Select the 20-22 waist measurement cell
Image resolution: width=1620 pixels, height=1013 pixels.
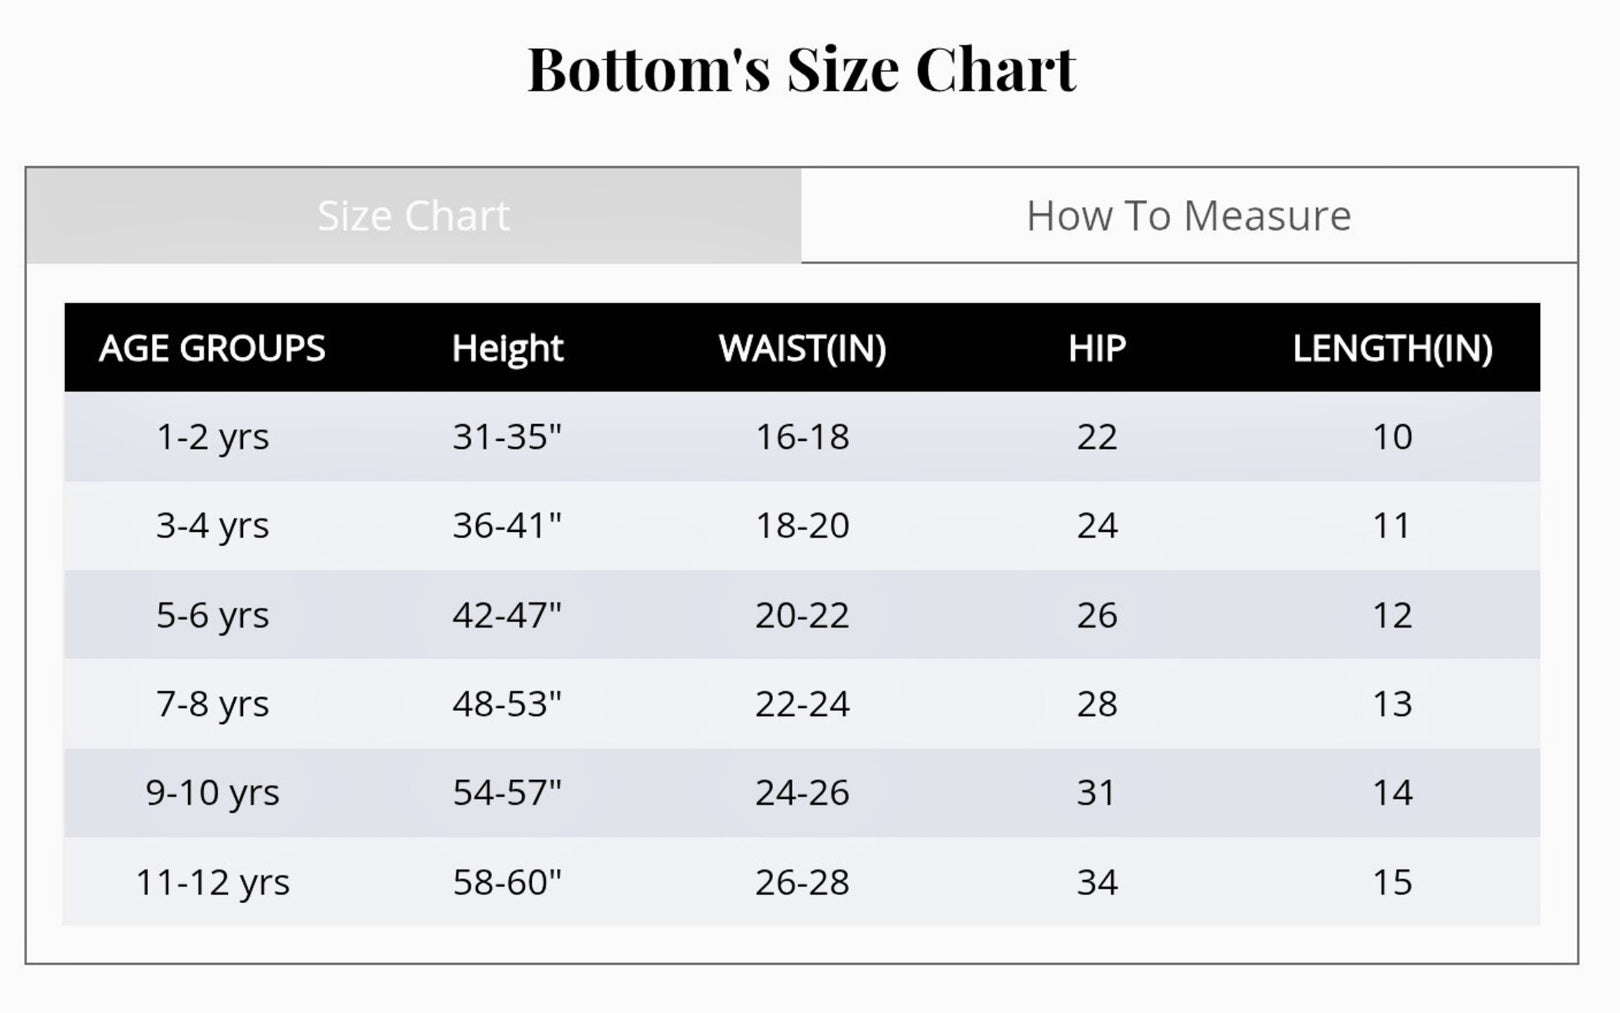point(802,615)
